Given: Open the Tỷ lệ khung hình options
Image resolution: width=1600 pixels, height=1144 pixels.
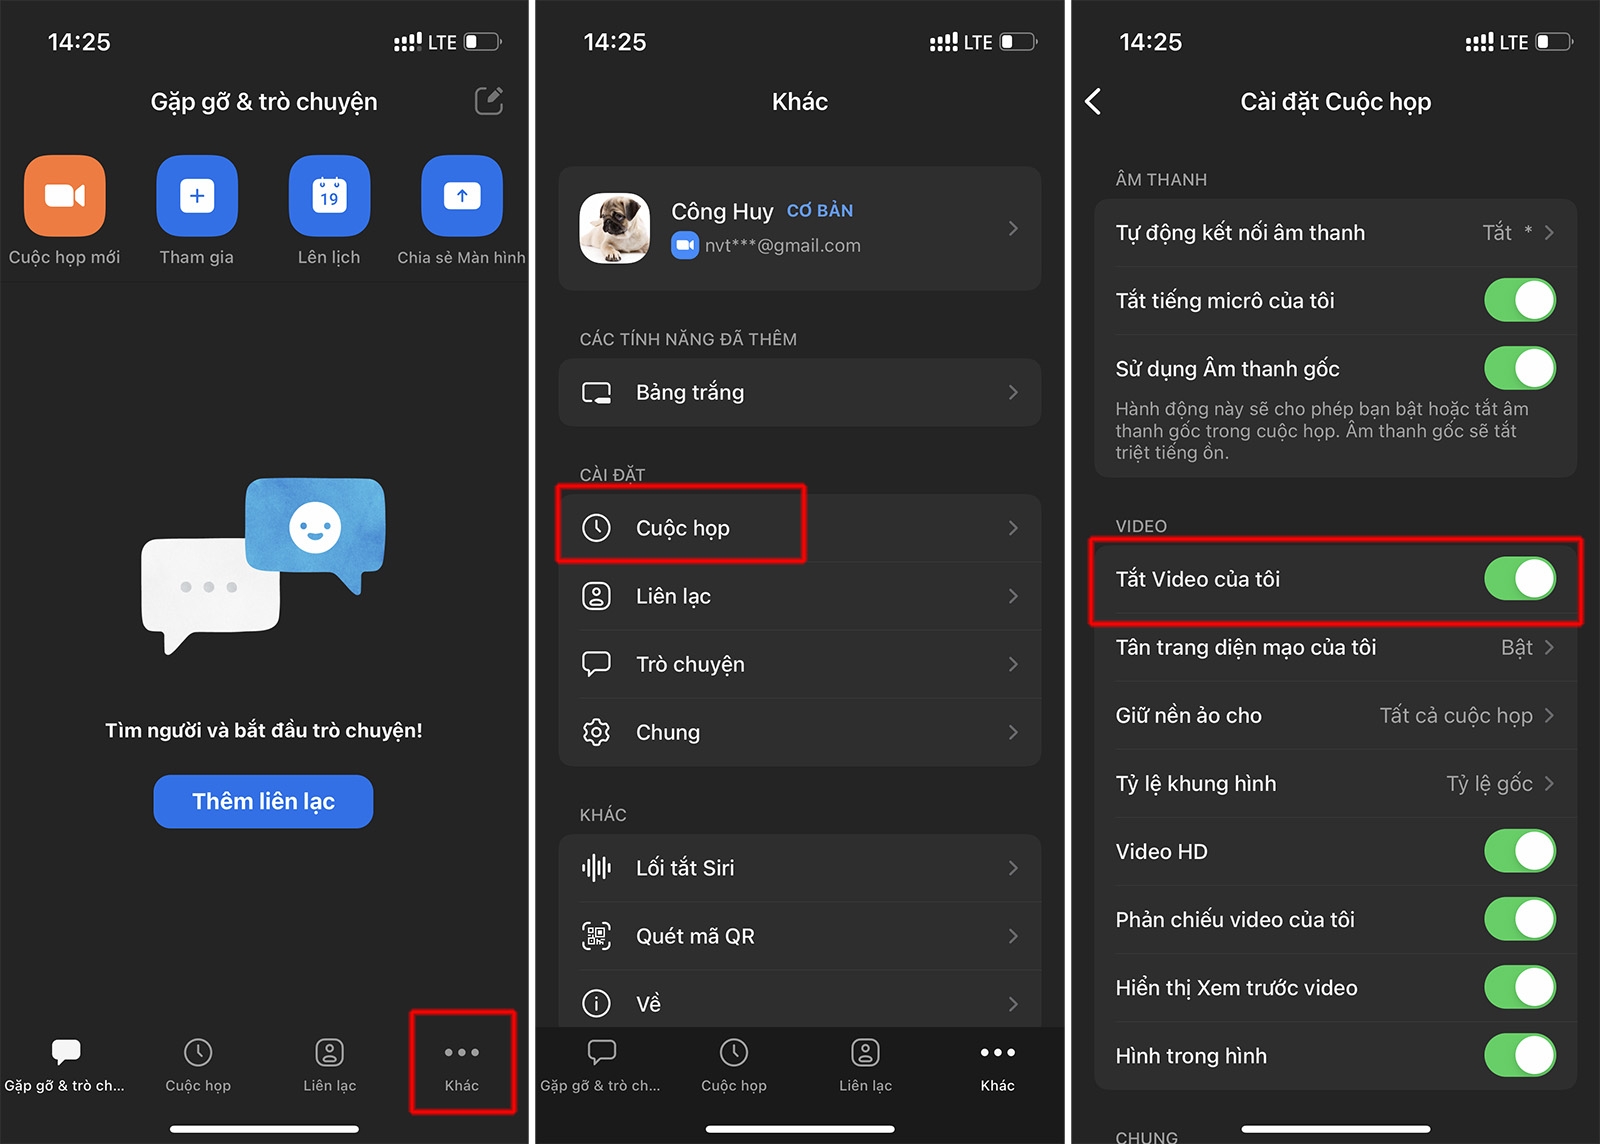Looking at the screenshot, I should [1335, 783].
